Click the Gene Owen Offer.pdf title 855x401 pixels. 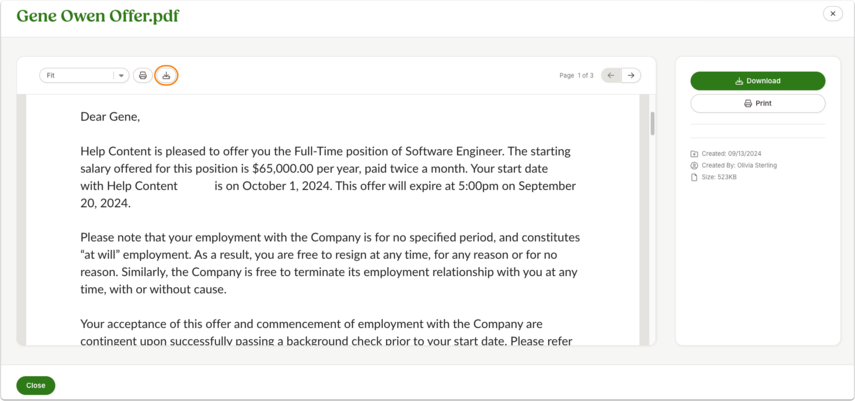click(x=98, y=16)
